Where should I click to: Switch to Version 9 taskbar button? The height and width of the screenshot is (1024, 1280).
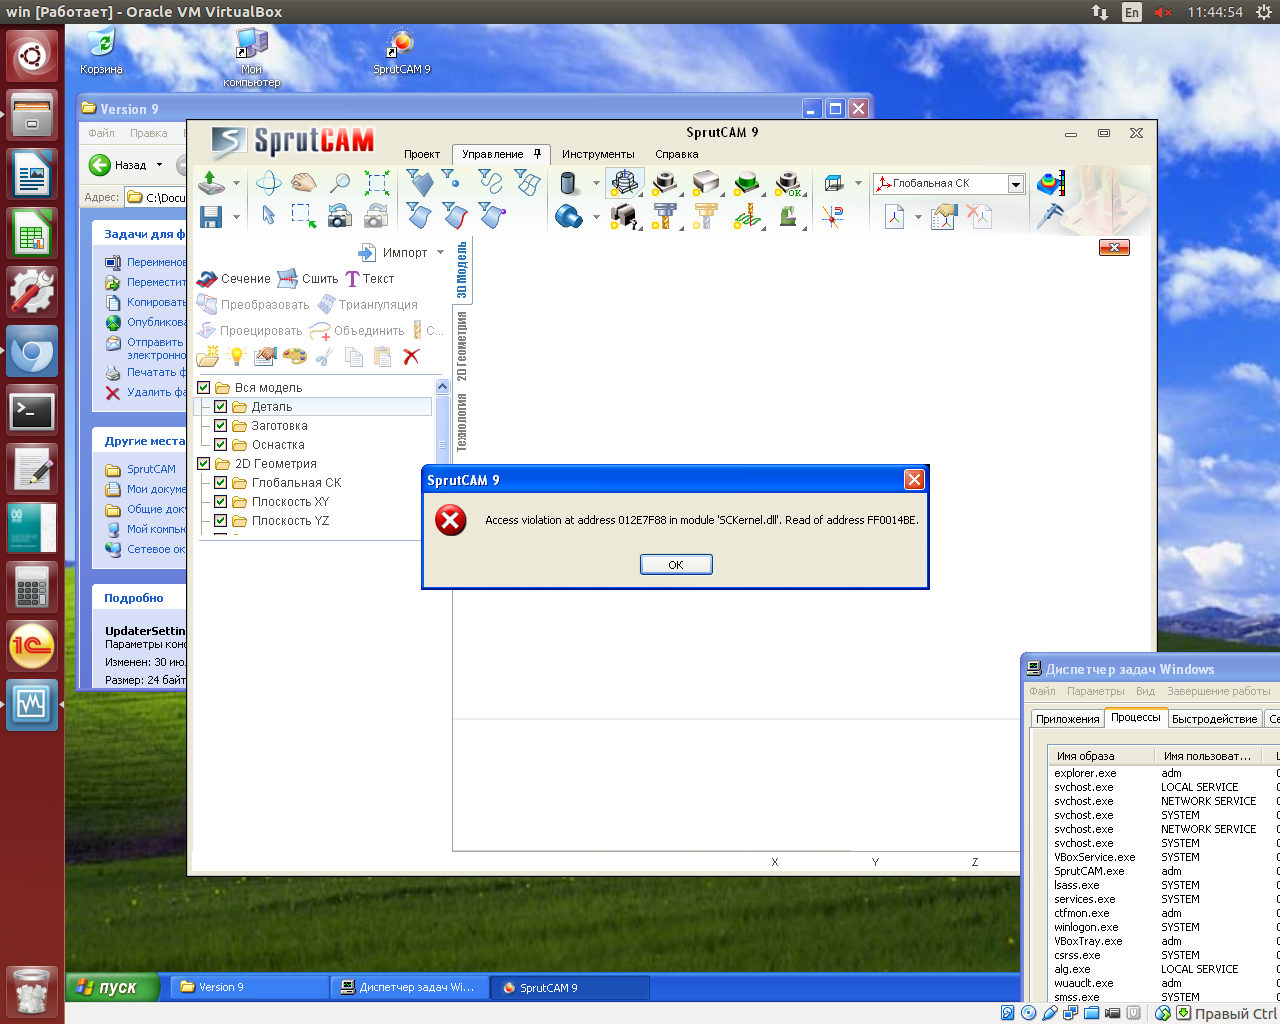[249, 988]
